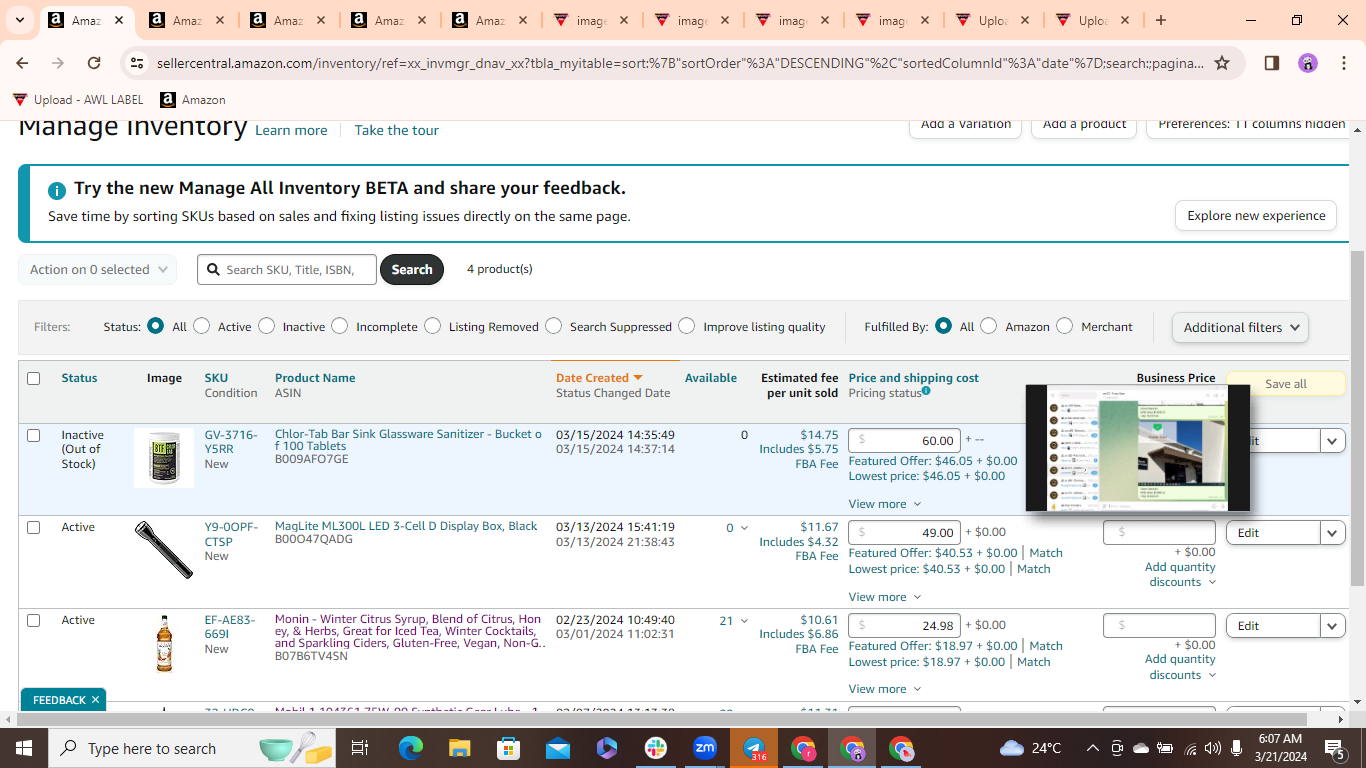Open Chrome's tab search dropdown
Viewport: 1366px width, 768px height.
pos(19,20)
